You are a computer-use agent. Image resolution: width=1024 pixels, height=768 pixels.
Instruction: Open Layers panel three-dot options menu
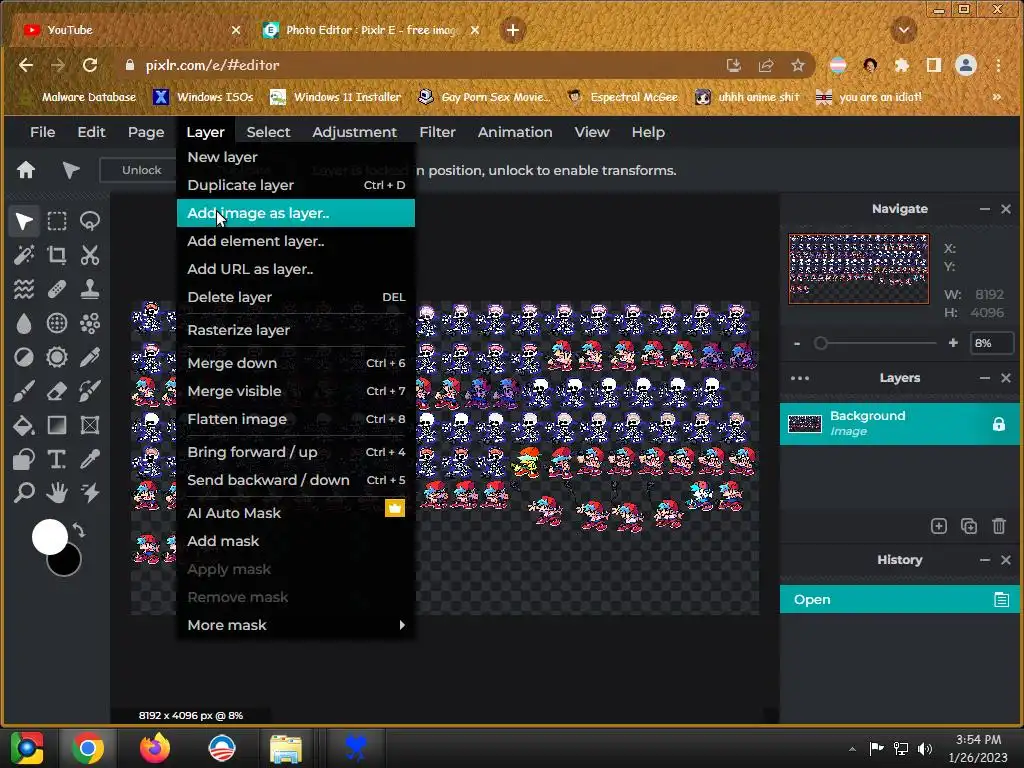click(x=800, y=378)
